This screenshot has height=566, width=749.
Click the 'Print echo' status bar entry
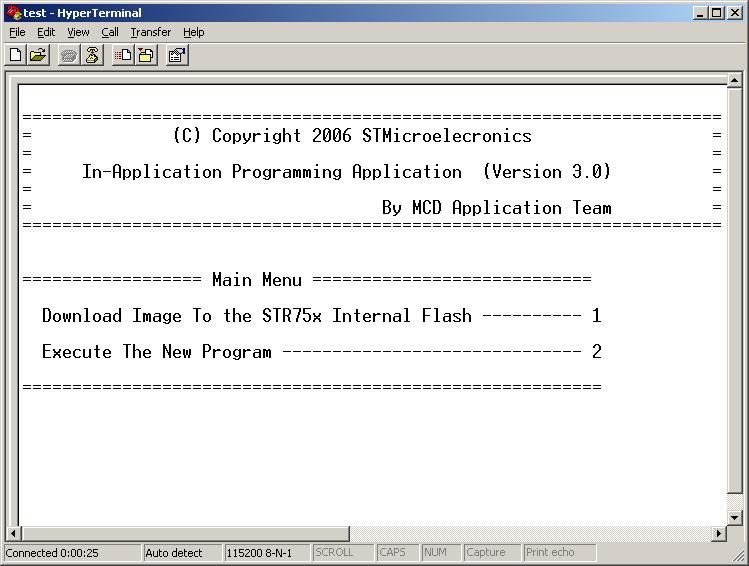(x=559, y=553)
